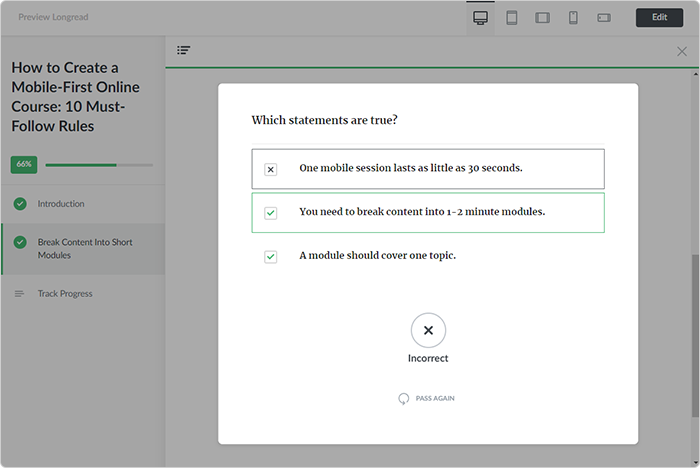Click the course title heading

pos(75,97)
